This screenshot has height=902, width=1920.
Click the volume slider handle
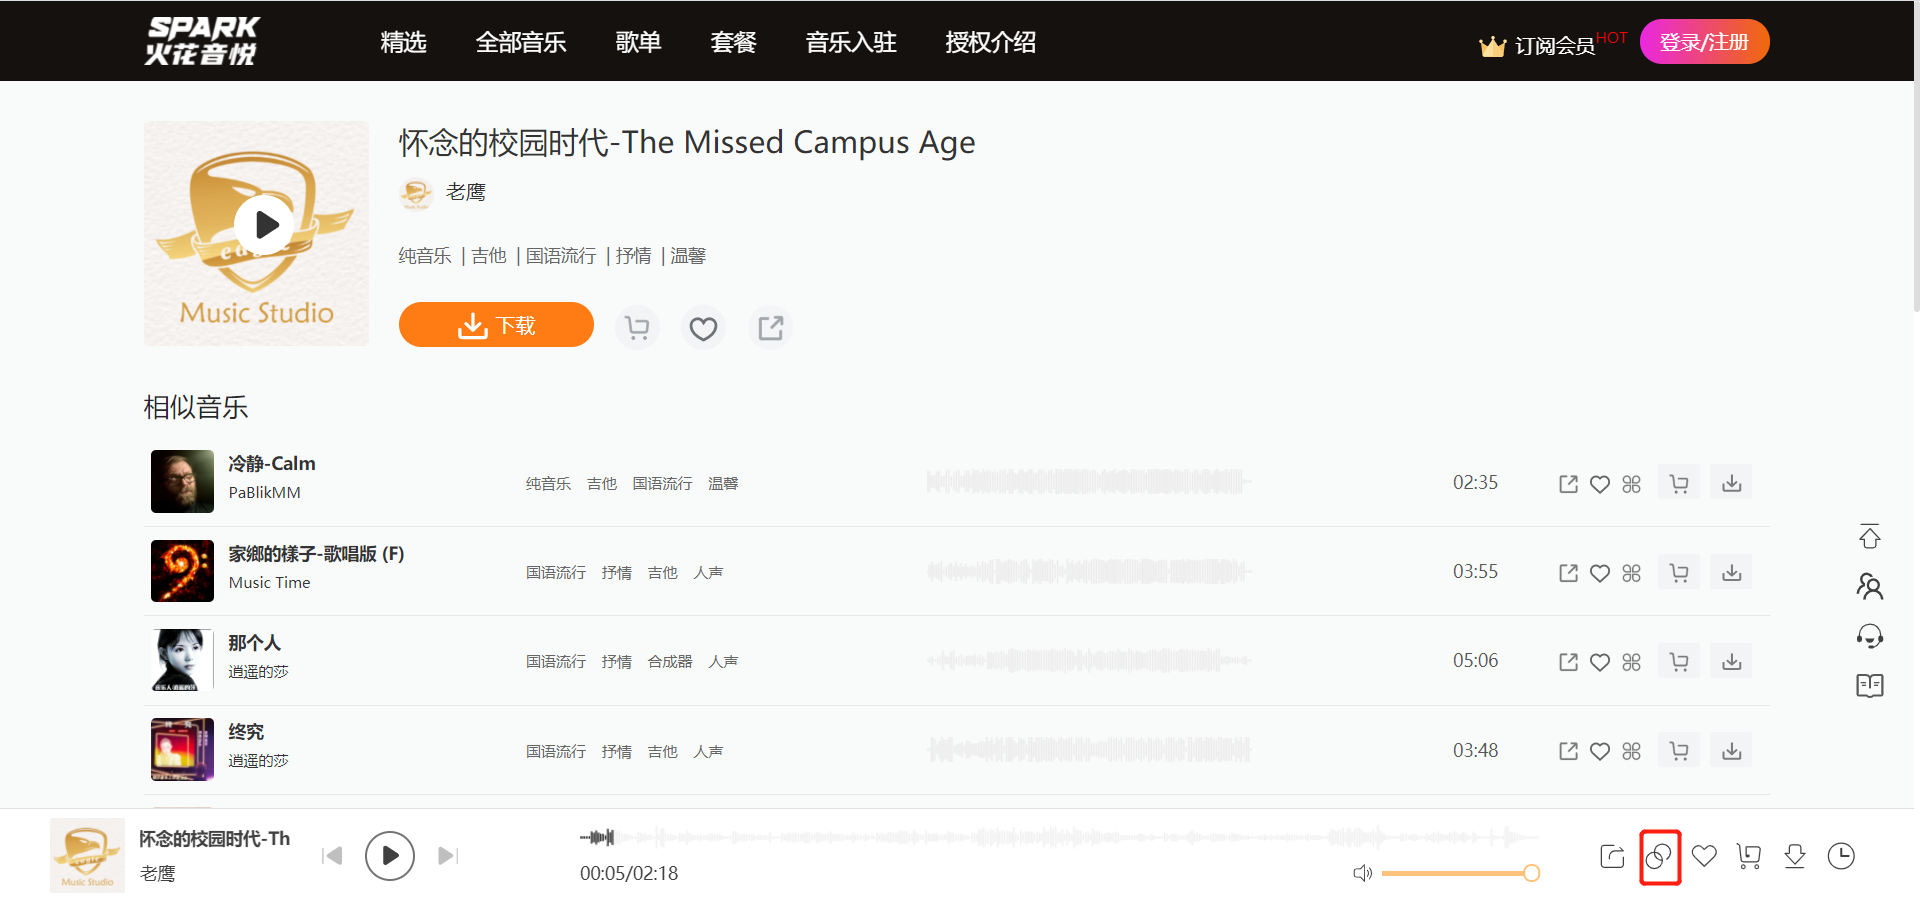(1531, 873)
